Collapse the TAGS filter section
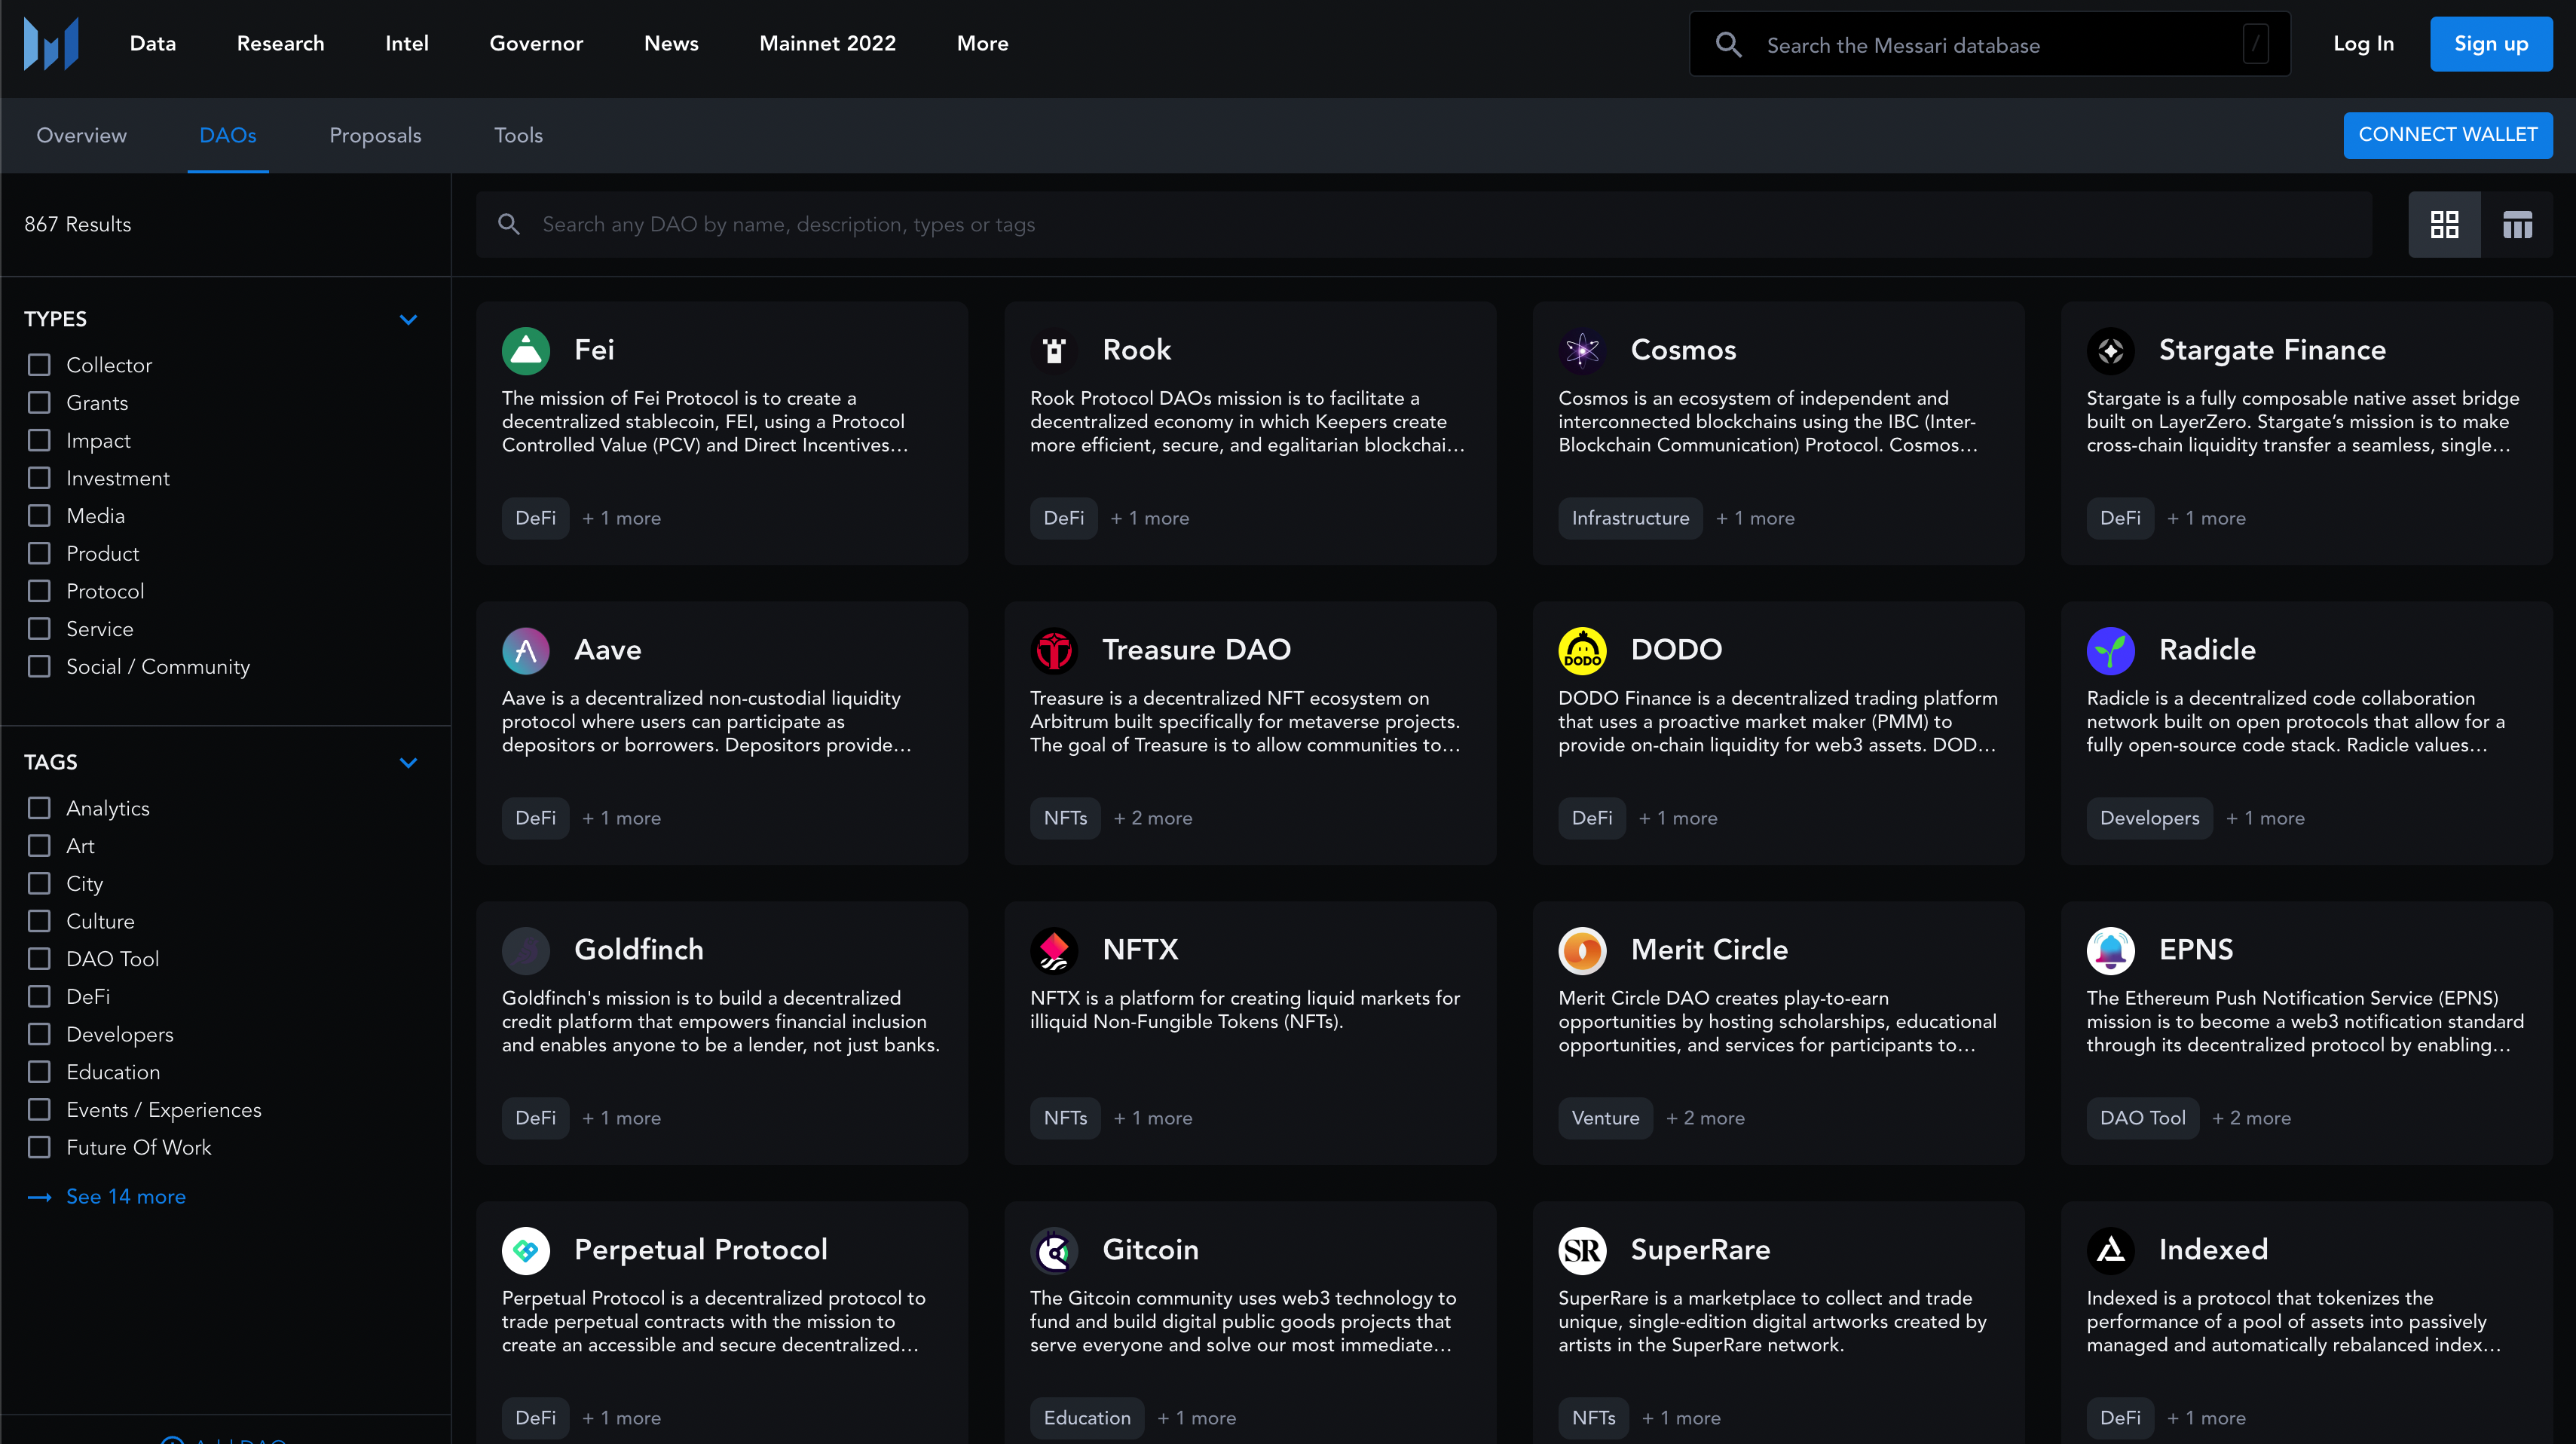 [x=408, y=763]
